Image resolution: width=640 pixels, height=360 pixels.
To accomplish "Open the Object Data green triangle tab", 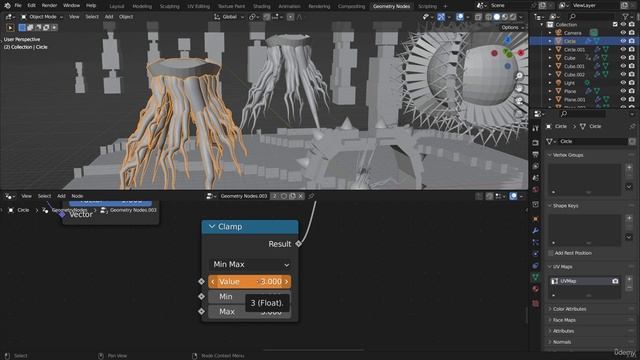I will (536, 277).
